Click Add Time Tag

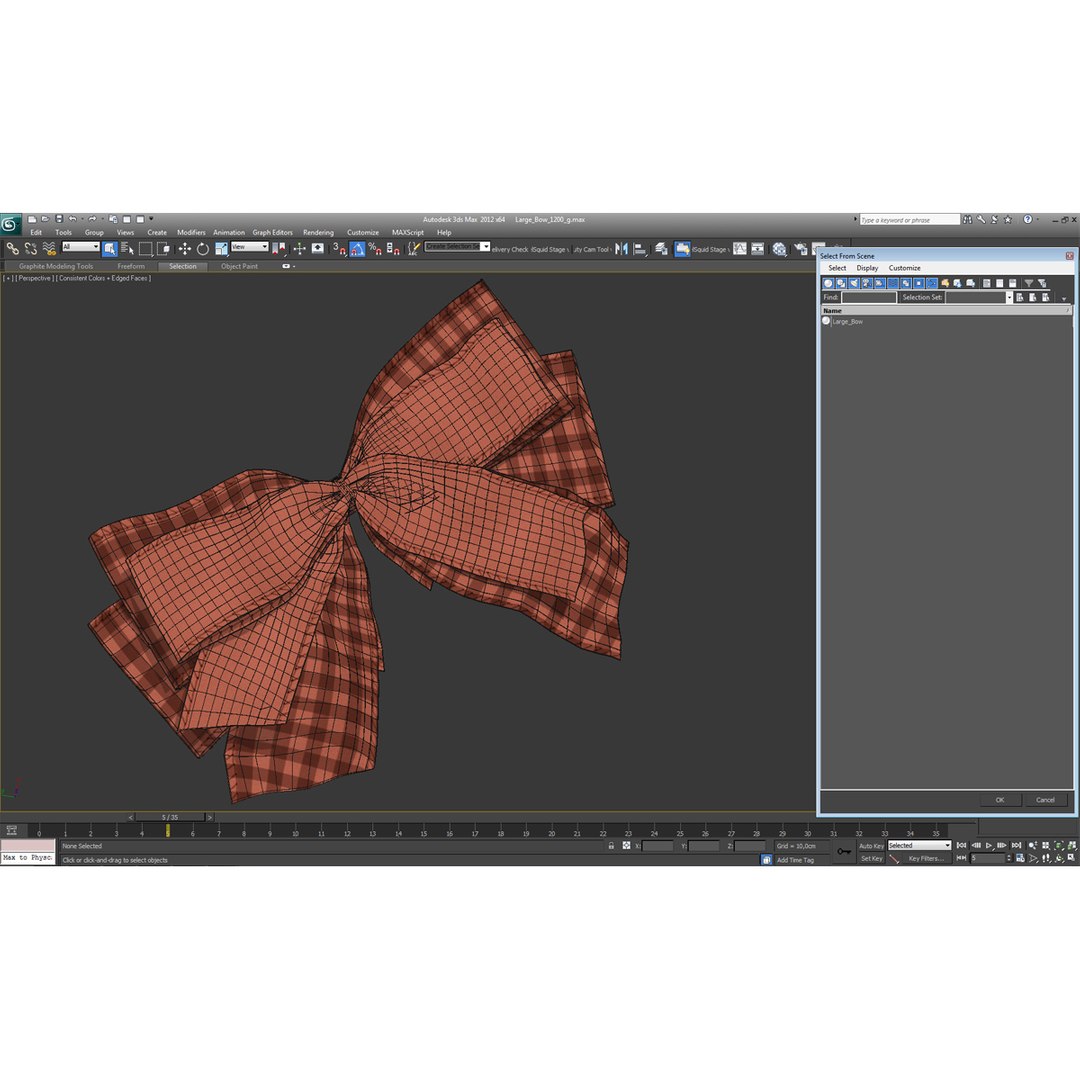click(x=796, y=860)
